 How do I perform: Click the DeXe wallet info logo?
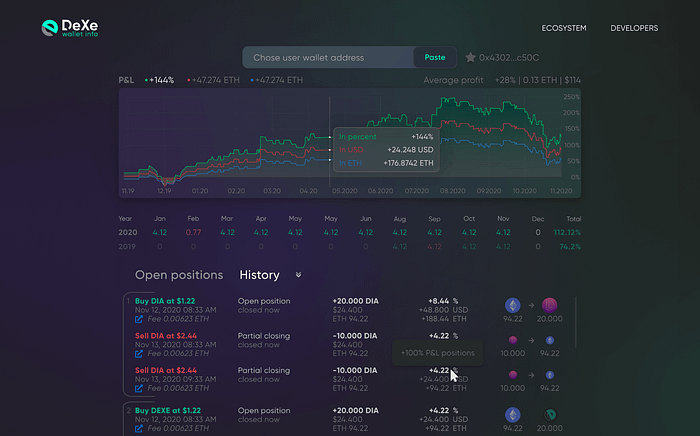pos(70,28)
